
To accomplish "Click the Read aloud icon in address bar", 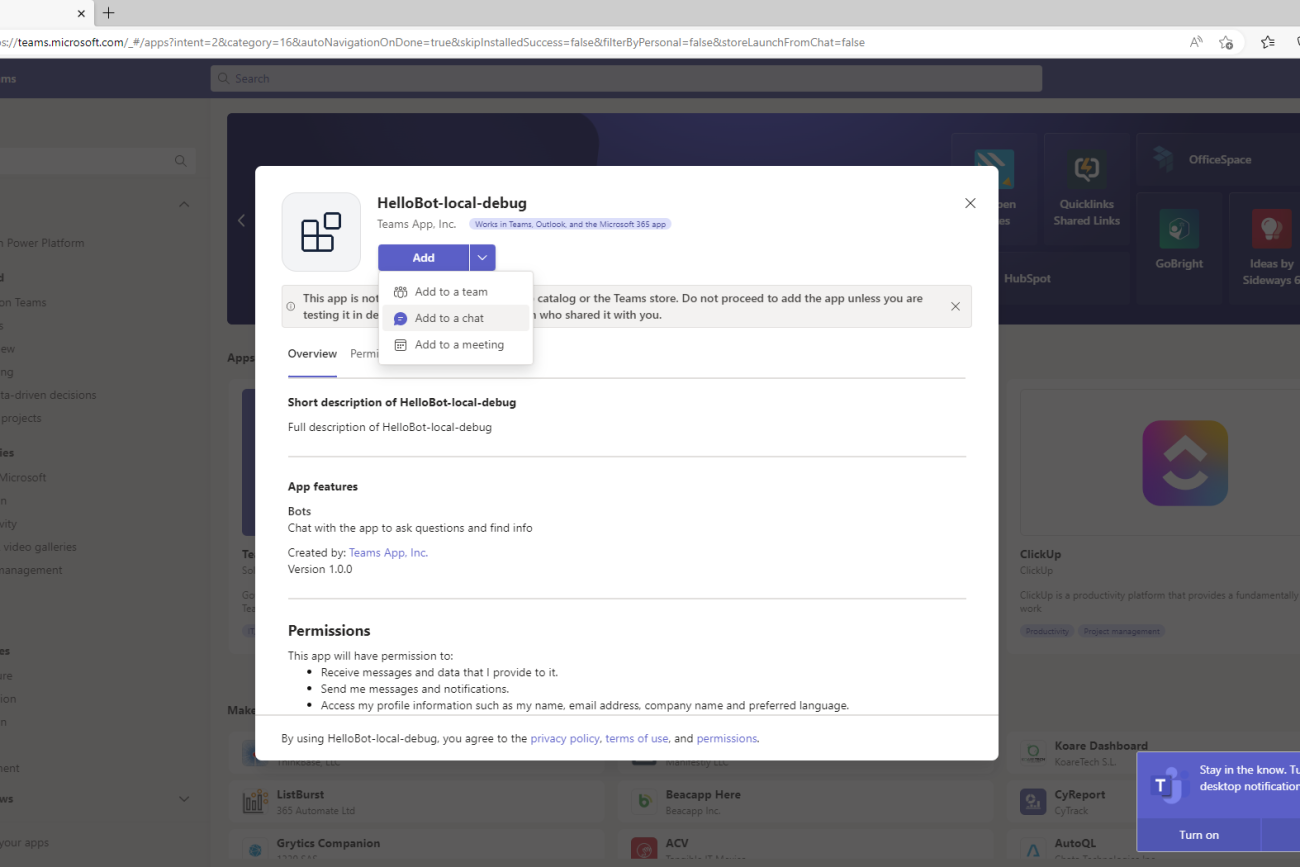I will point(1196,42).
